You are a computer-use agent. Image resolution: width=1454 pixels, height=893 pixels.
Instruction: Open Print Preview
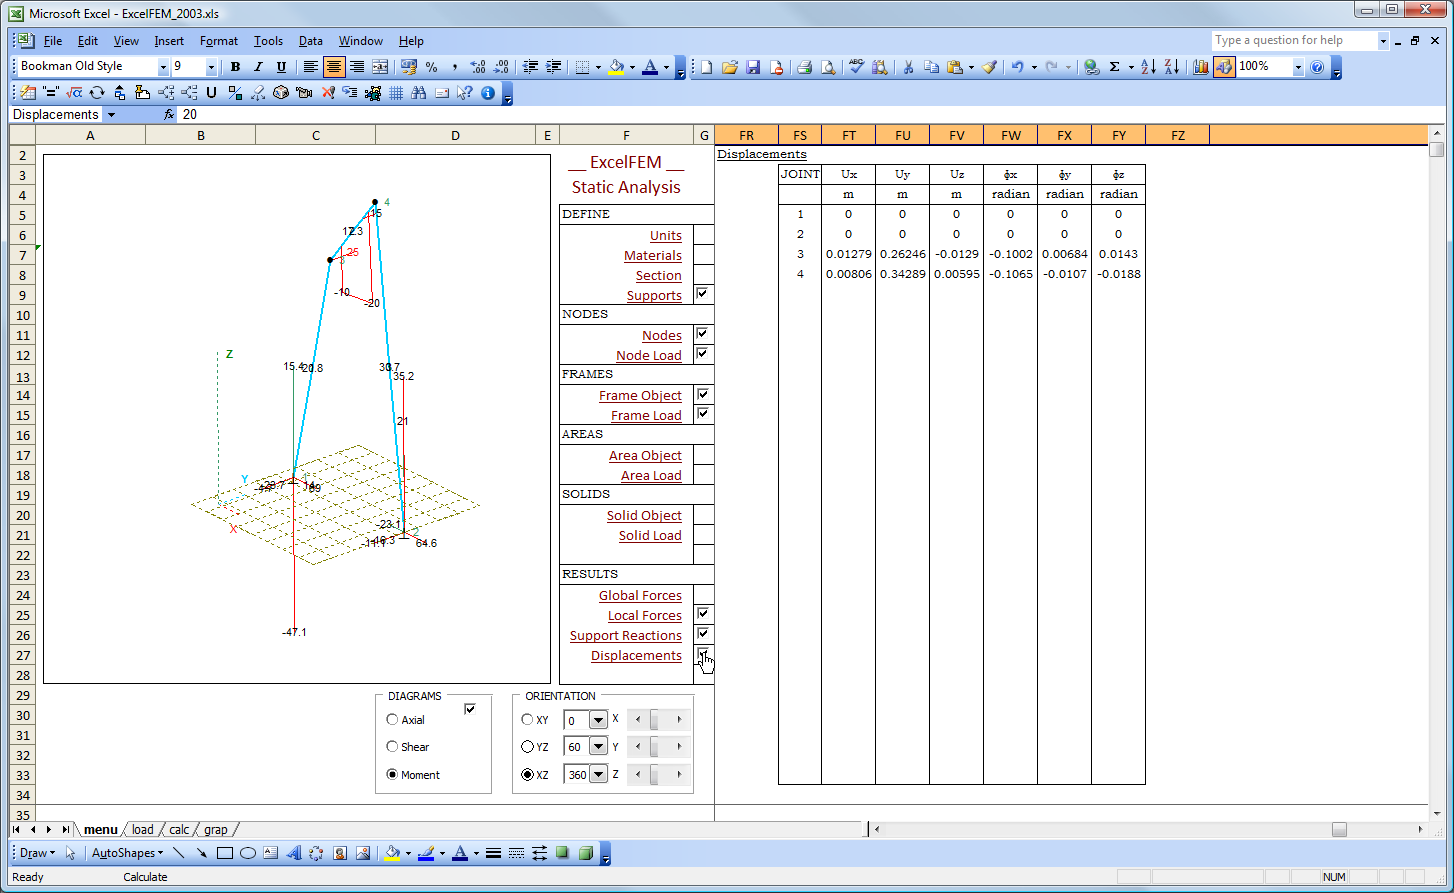(828, 67)
